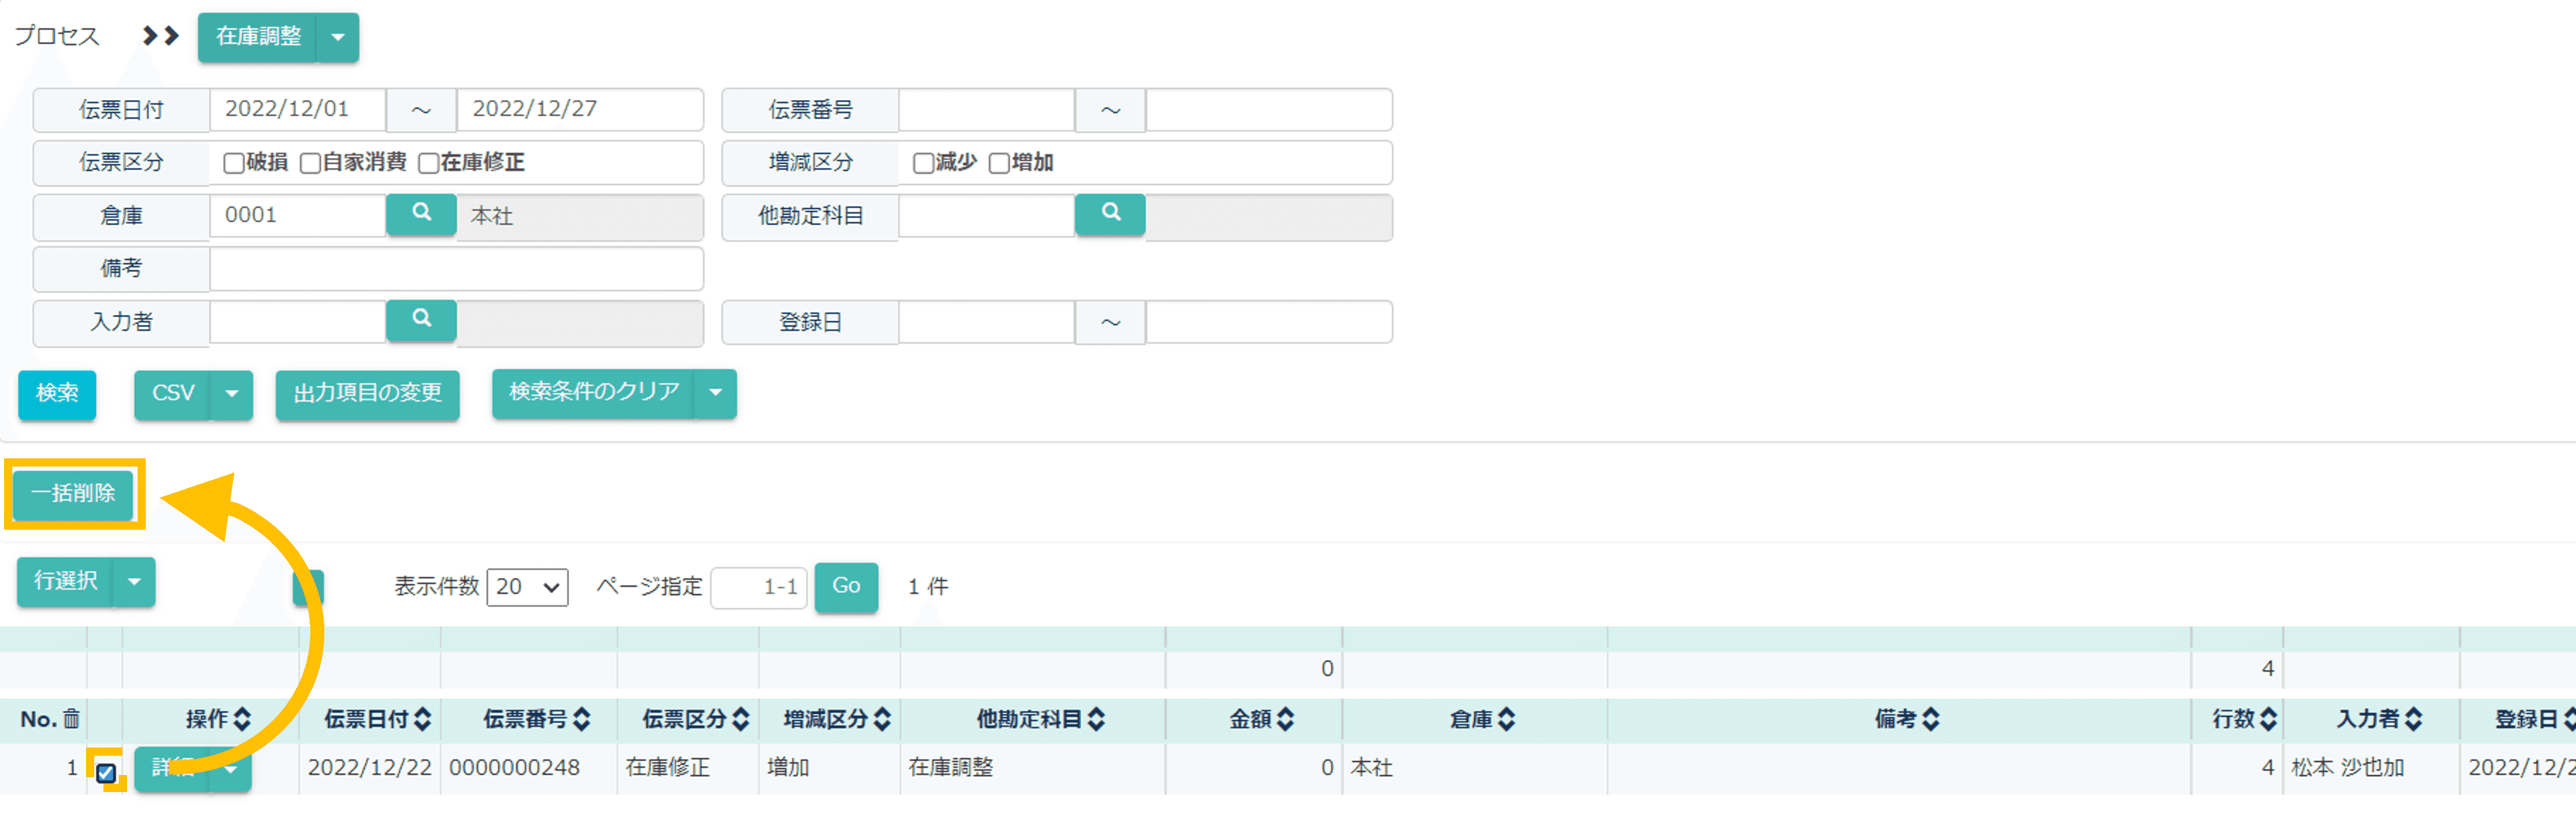Image resolution: width=2576 pixels, height=840 pixels.
Task: Click the 登録日 from field
Action: (x=986, y=321)
